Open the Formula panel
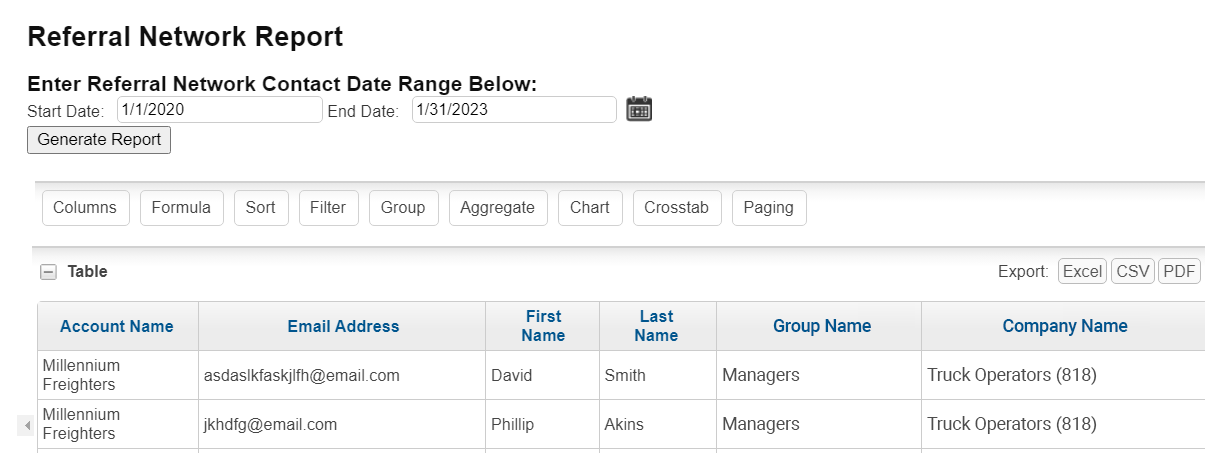 (x=181, y=208)
